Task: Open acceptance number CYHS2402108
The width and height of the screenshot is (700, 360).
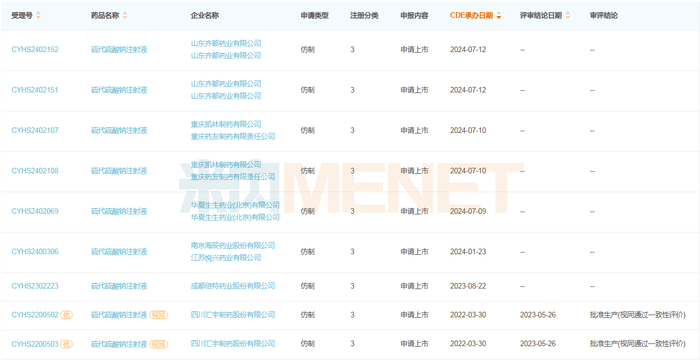Action: [x=35, y=171]
